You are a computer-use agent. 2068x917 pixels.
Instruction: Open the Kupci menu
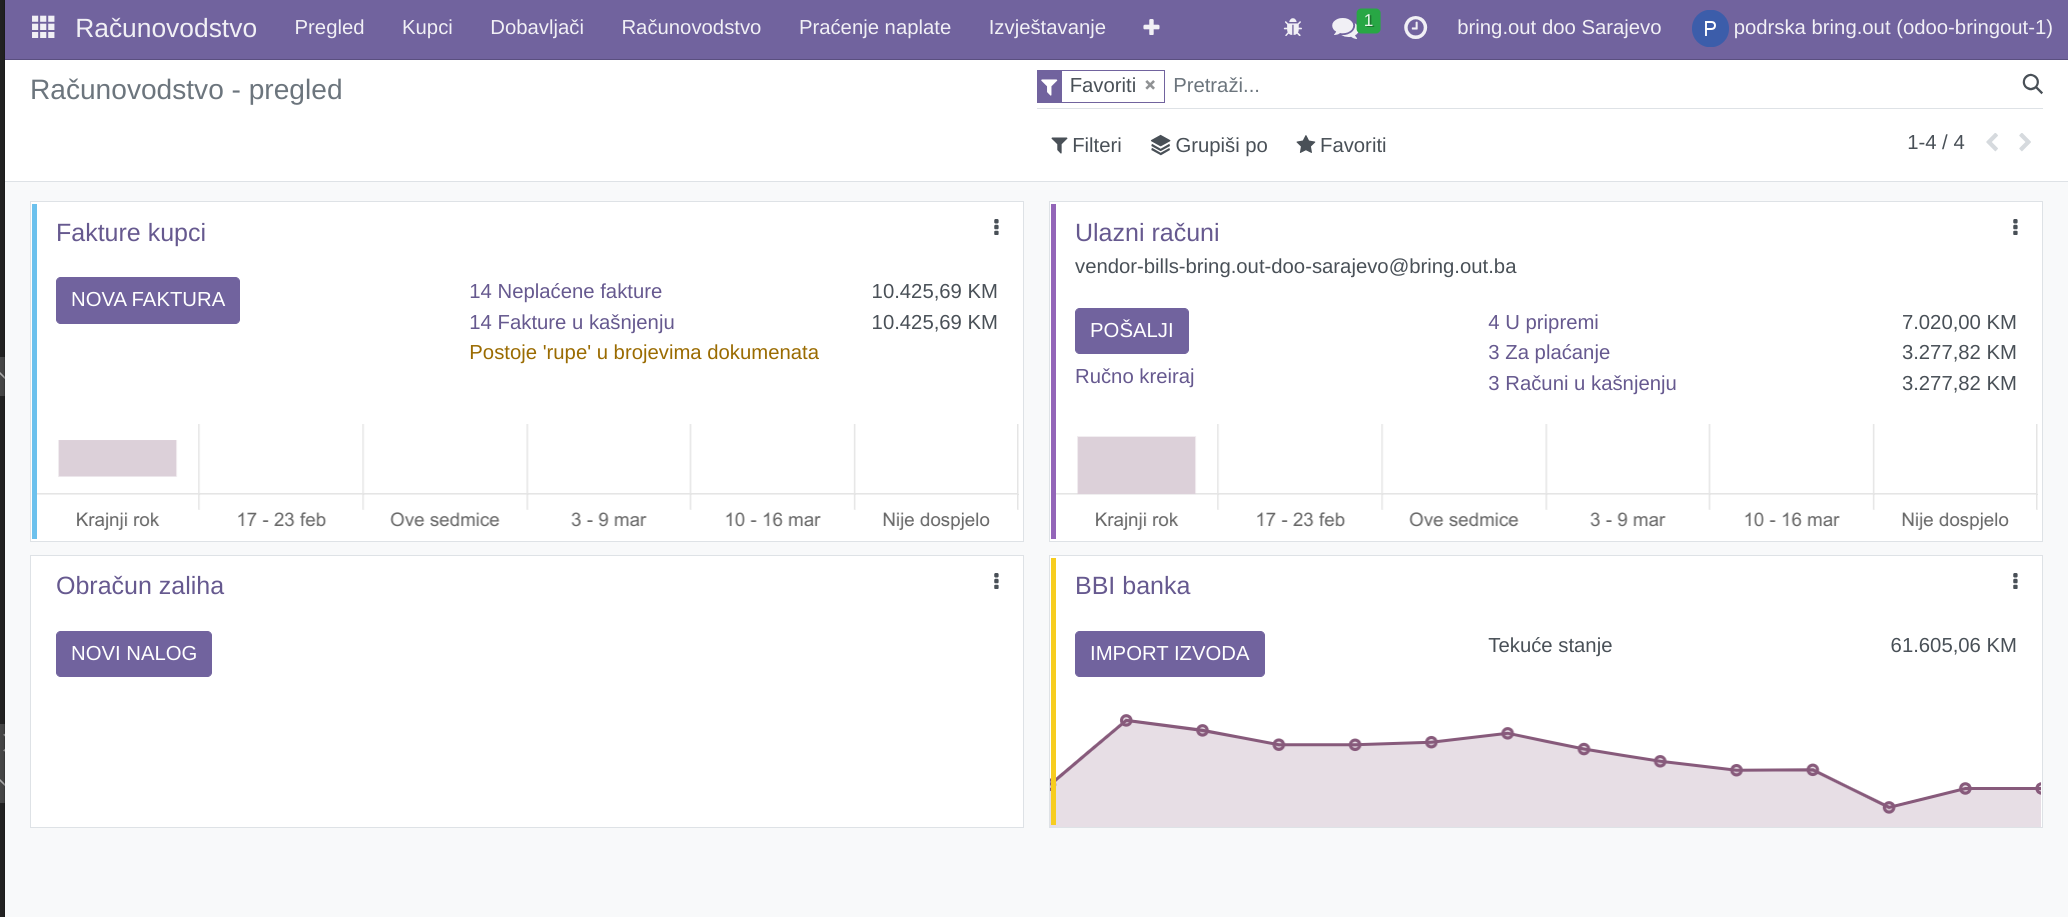pyautogui.click(x=427, y=27)
